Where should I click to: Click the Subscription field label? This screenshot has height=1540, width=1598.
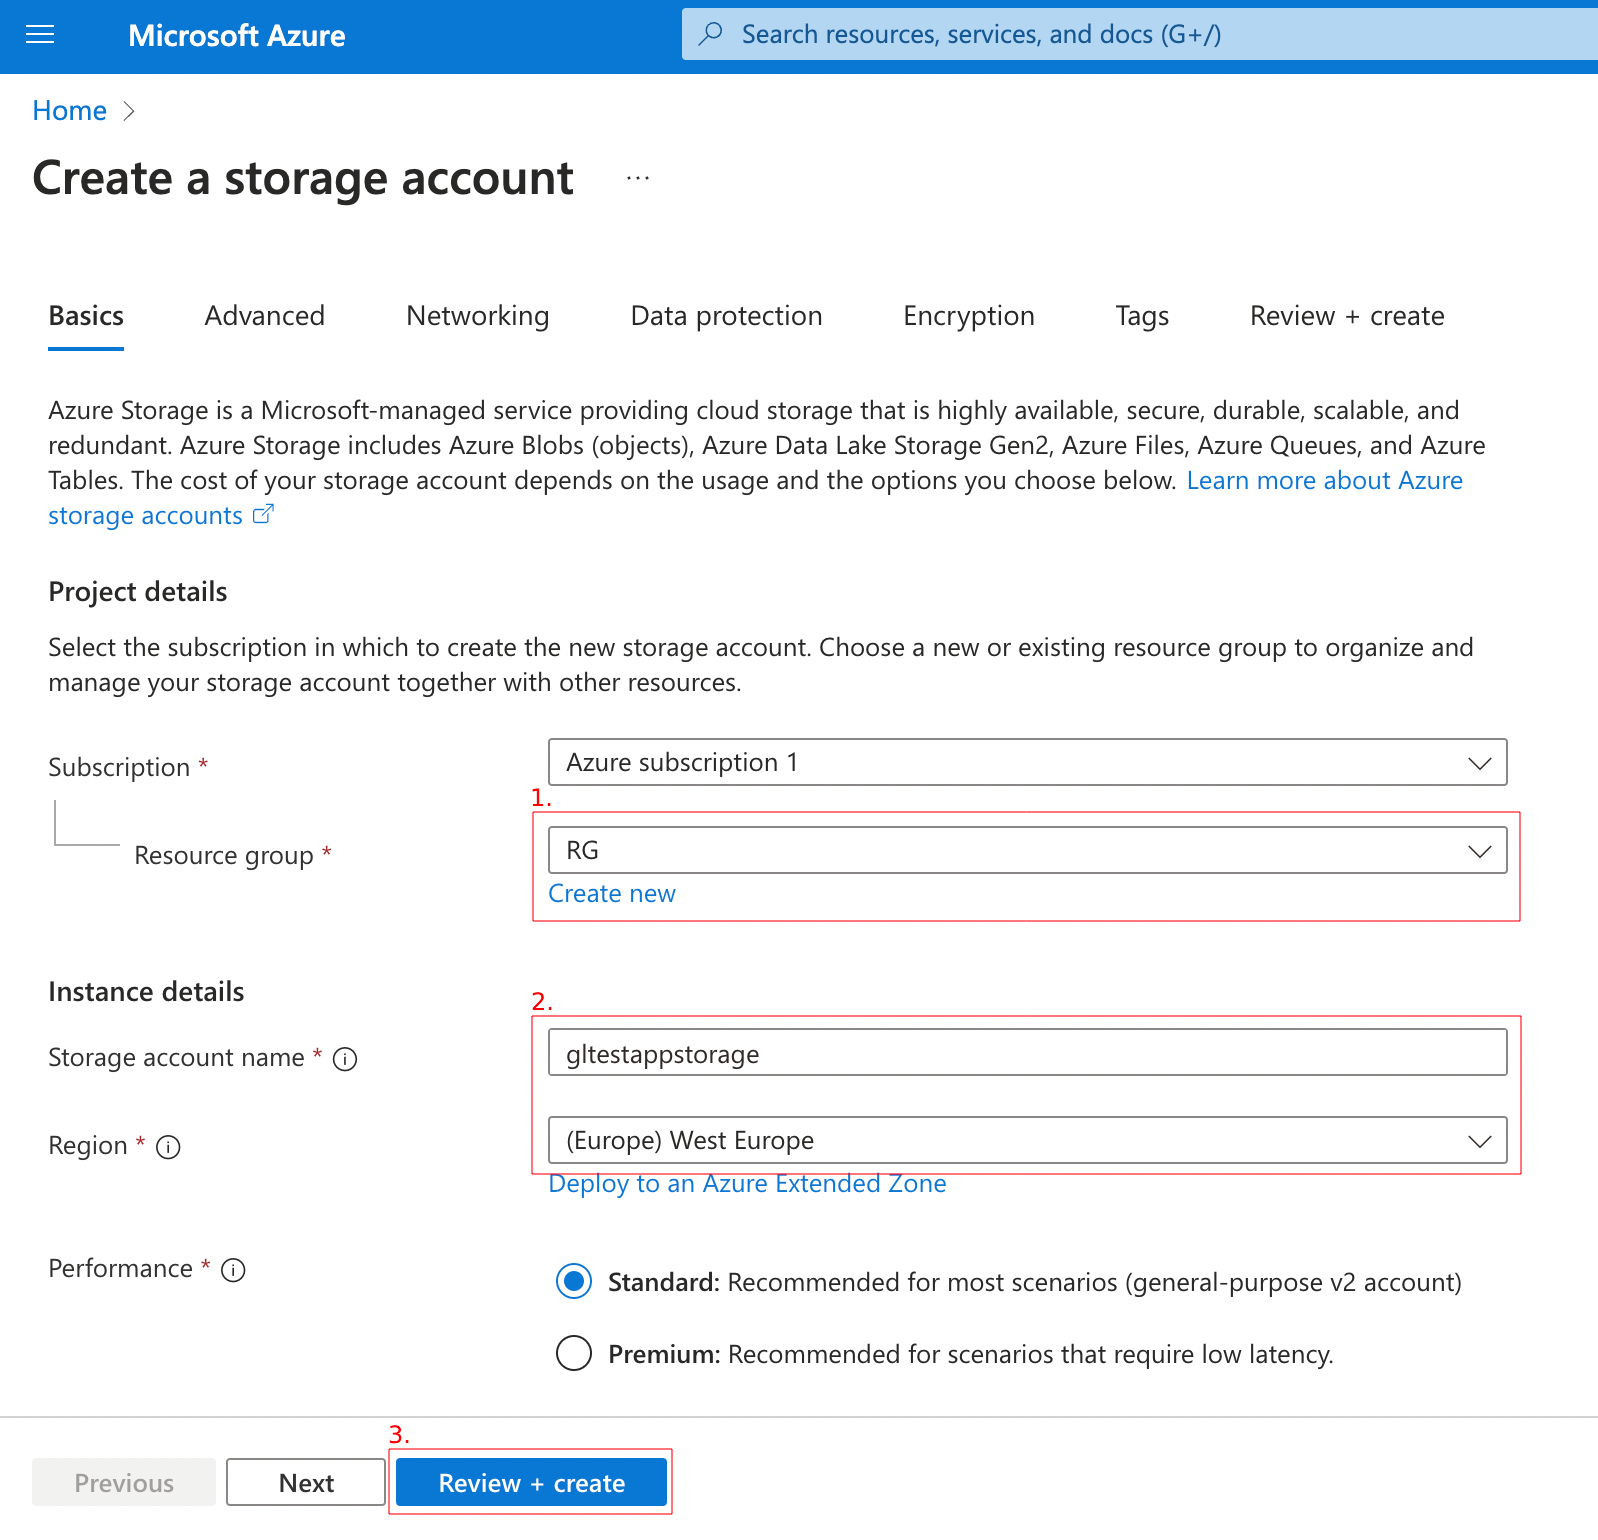[x=119, y=767]
